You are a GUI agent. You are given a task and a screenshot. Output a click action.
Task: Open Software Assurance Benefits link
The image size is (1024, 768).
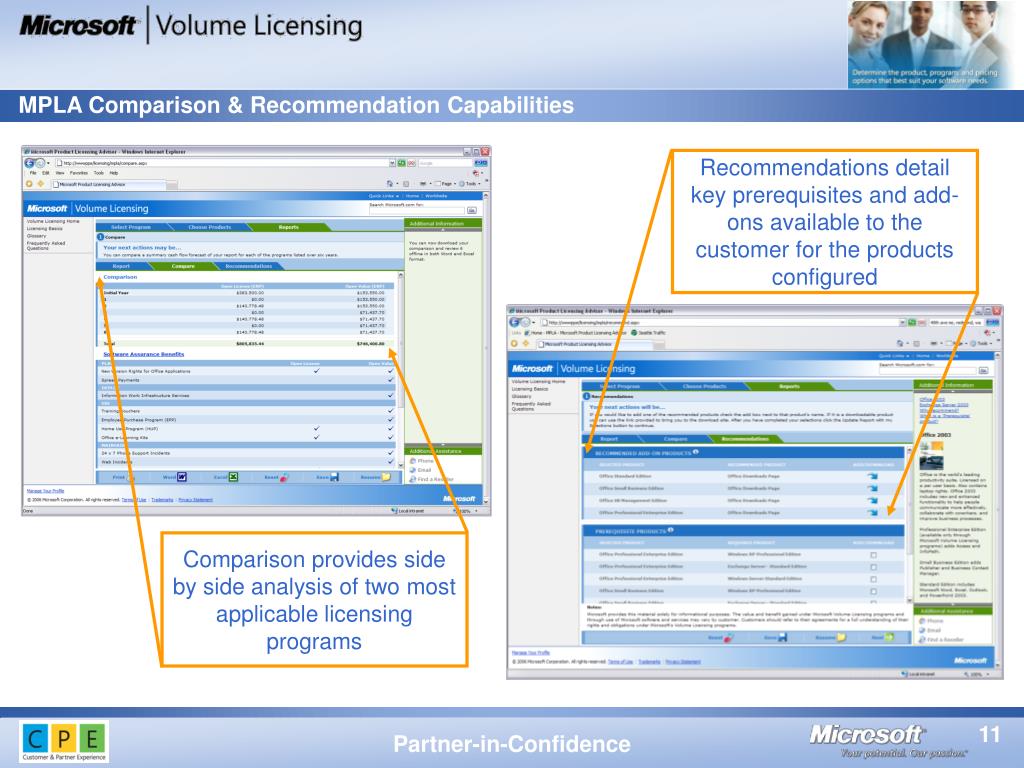pos(144,354)
